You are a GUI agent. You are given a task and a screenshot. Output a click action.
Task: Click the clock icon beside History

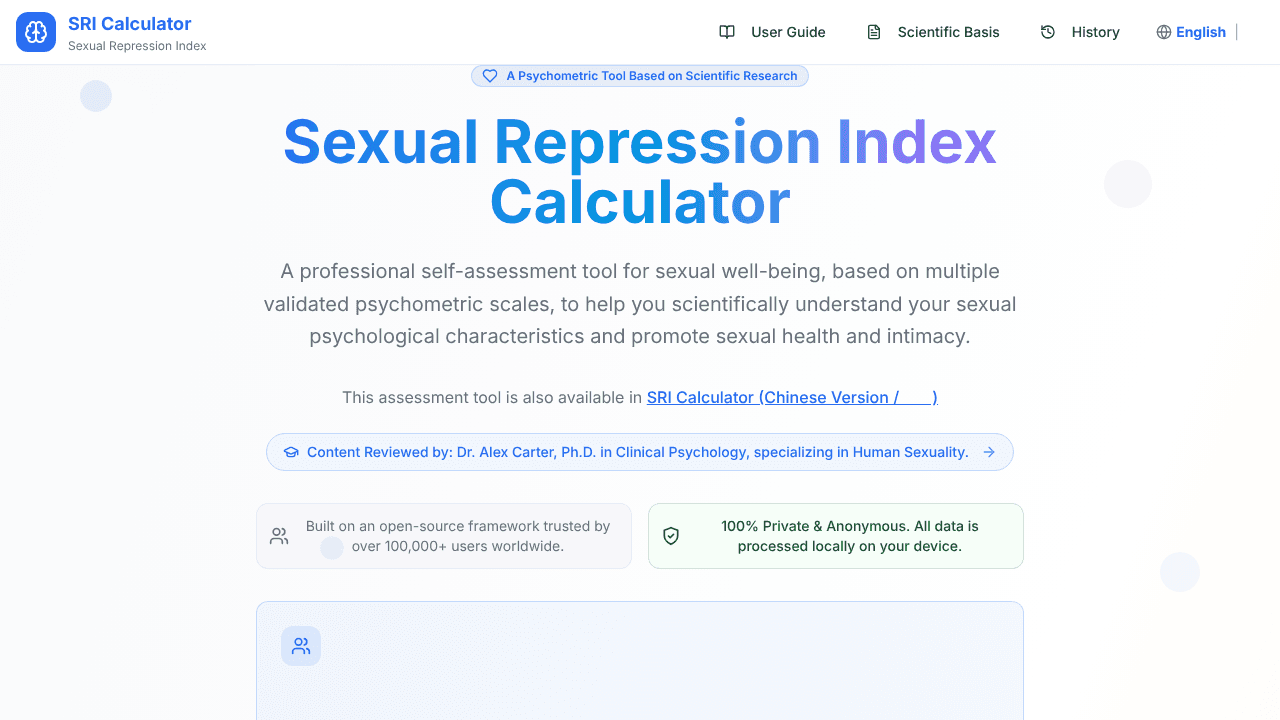pyautogui.click(x=1048, y=32)
